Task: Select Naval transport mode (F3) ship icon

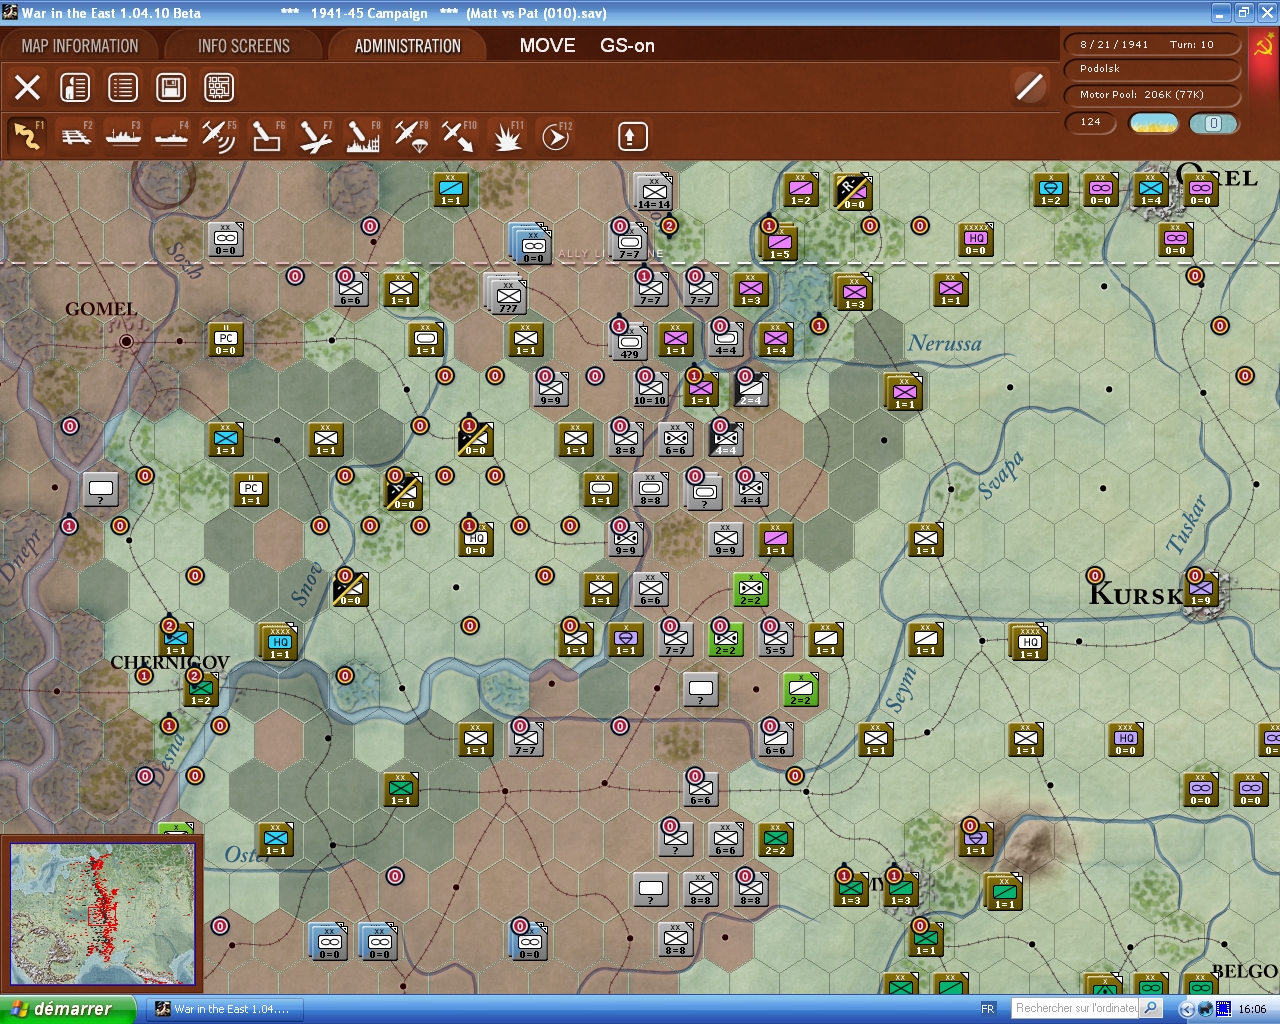Action: point(123,136)
